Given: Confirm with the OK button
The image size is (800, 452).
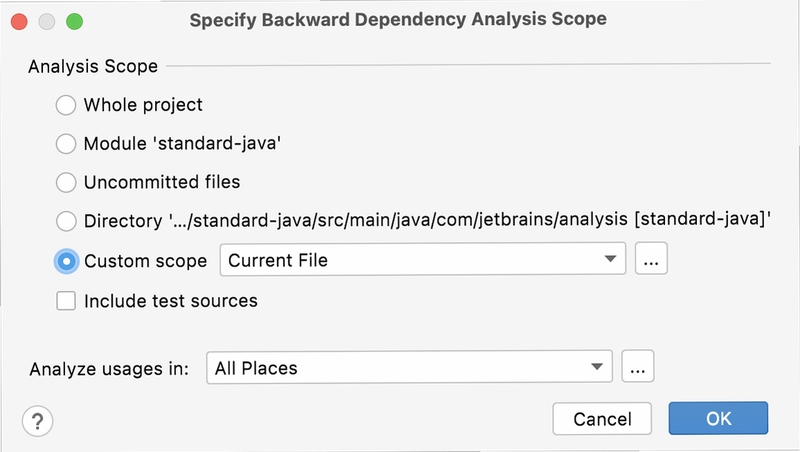Looking at the screenshot, I should click(718, 418).
